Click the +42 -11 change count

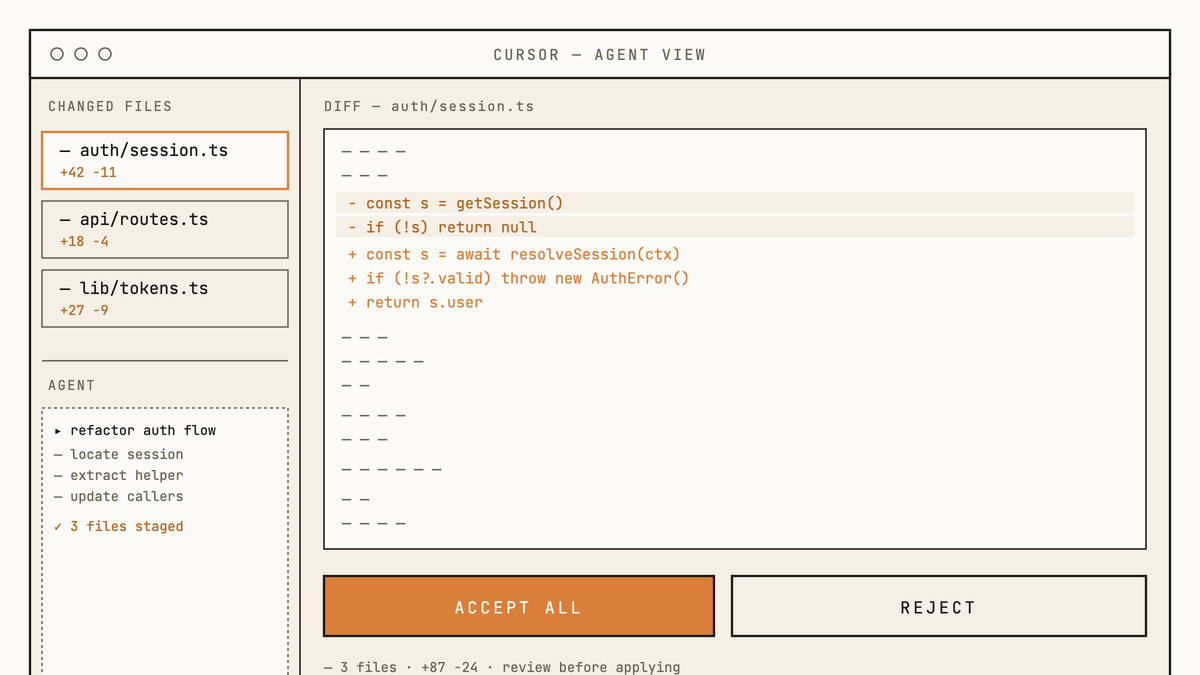click(88, 172)
